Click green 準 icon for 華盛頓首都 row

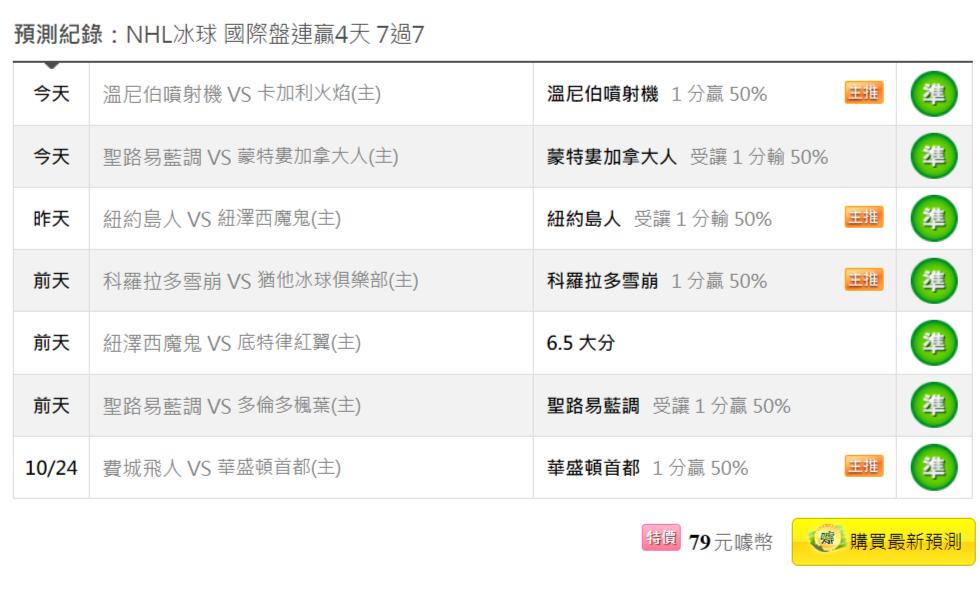934,467
